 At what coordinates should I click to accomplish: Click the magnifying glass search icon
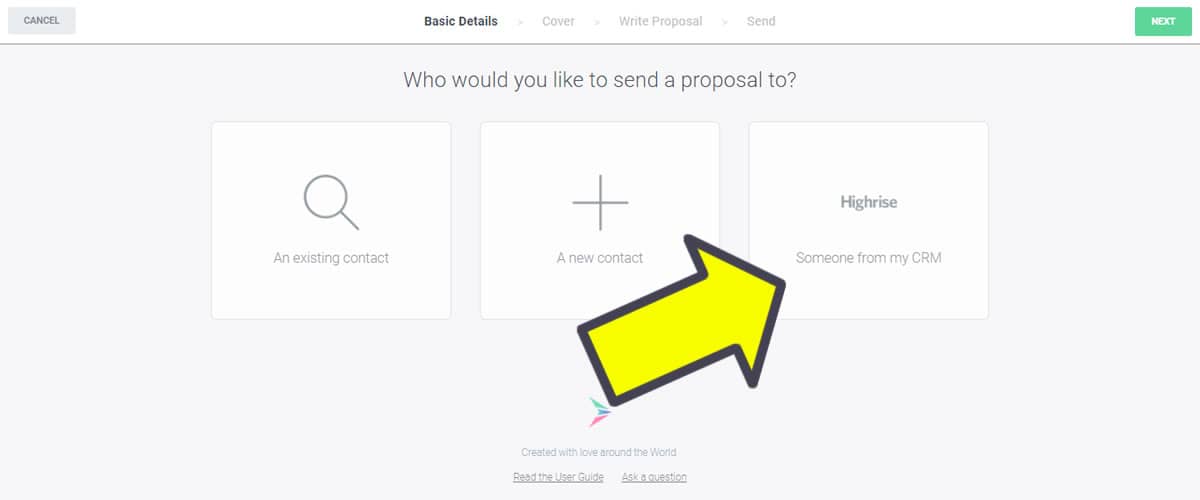[x=330, y=201]
